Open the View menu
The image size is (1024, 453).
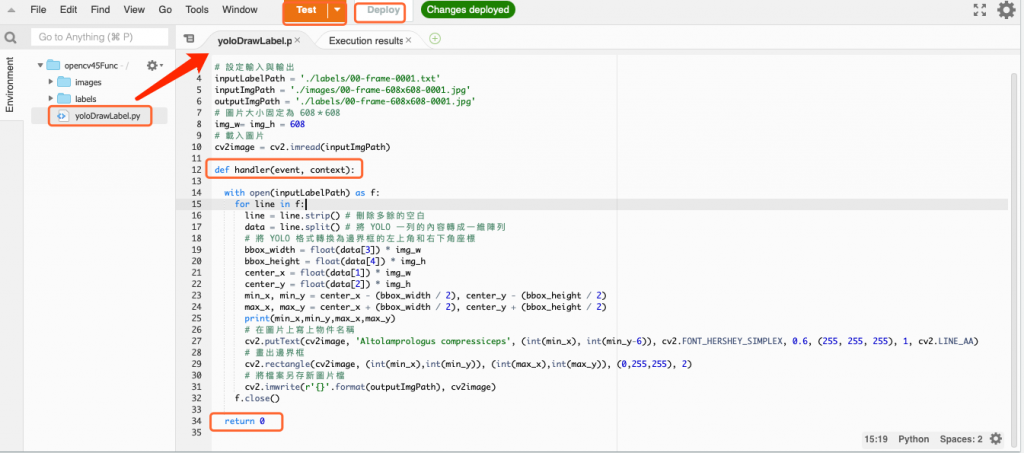tap(134, 10)
